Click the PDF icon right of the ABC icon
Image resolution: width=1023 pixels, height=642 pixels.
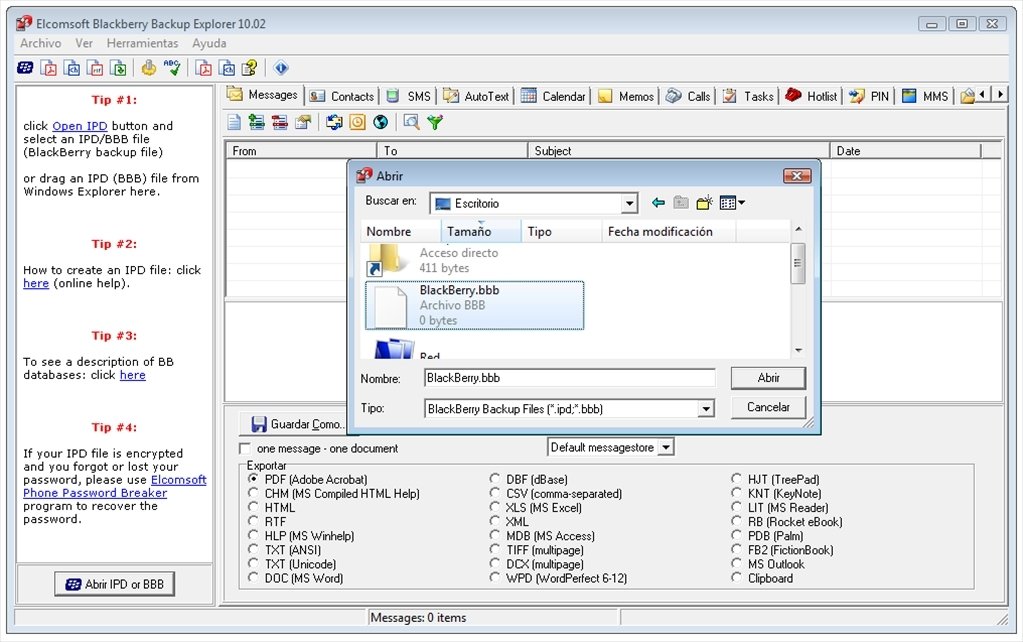point(204,67)
